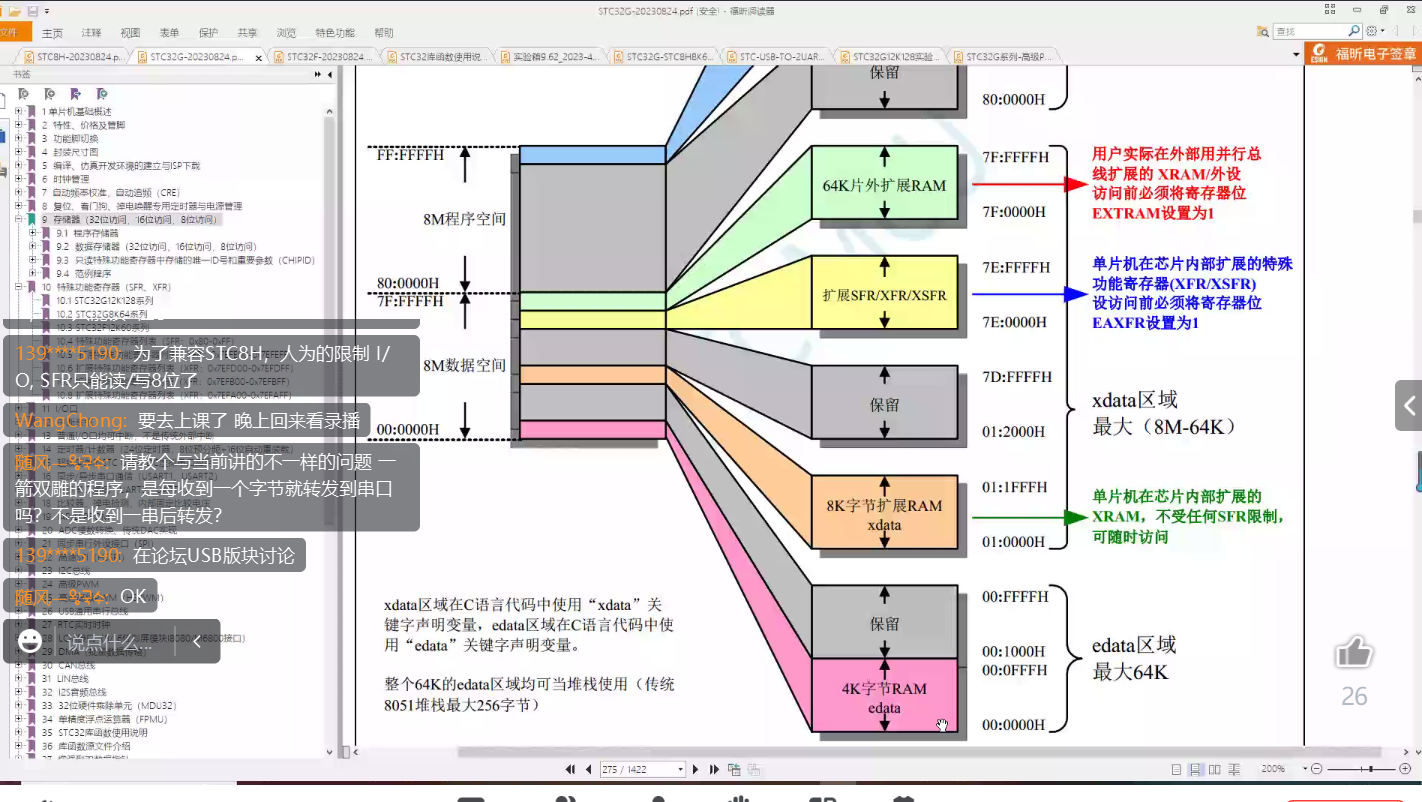Screen dimensions: 1422x802
Task: Click the '说点什么...' chat input field
Action: click(x=110, y=642)
